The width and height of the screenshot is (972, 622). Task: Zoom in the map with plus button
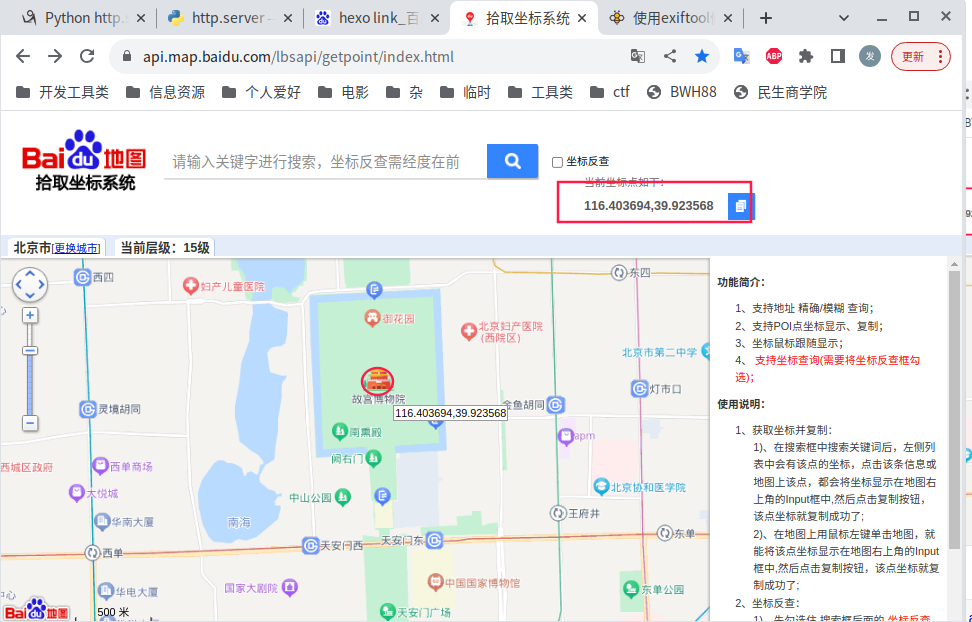(30, 316)
